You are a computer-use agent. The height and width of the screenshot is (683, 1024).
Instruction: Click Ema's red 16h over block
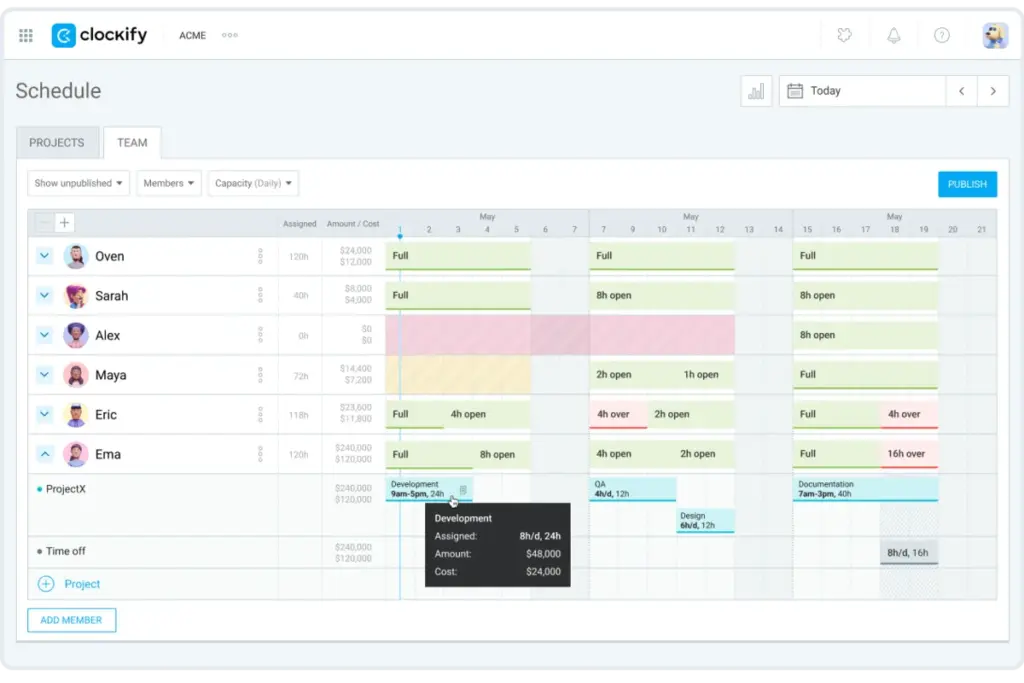909,454
